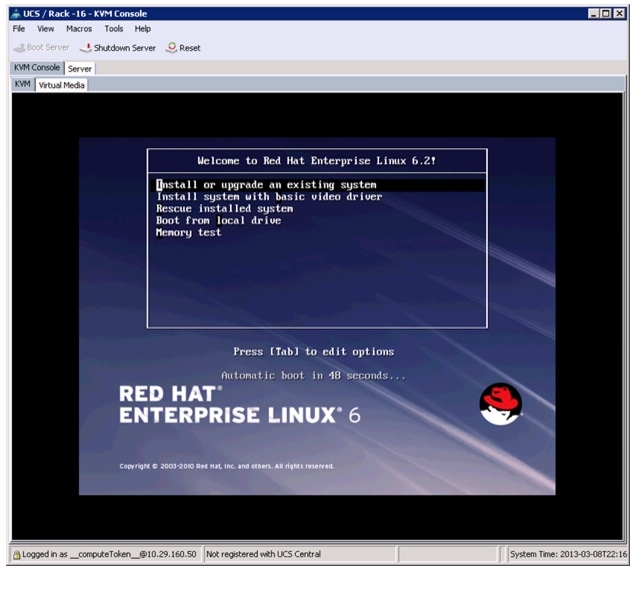Click the Boot Server label
634x594 pixels.
(x=48, y=47)
